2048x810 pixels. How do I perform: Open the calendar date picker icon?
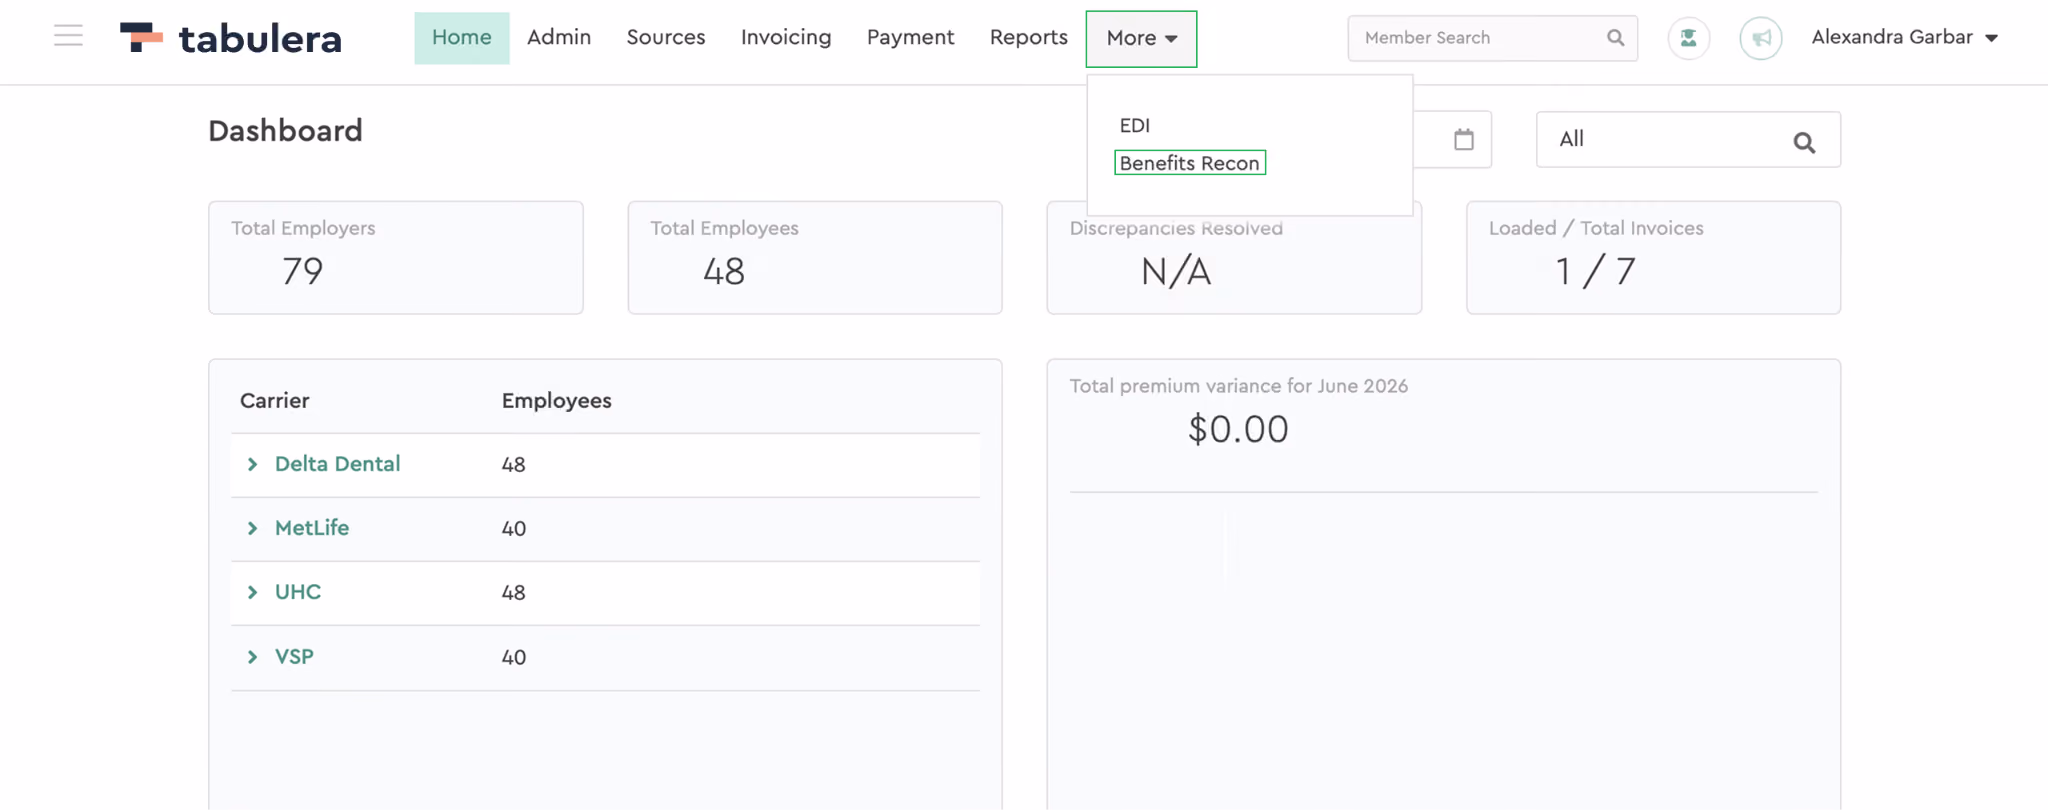pos(1464,139)
